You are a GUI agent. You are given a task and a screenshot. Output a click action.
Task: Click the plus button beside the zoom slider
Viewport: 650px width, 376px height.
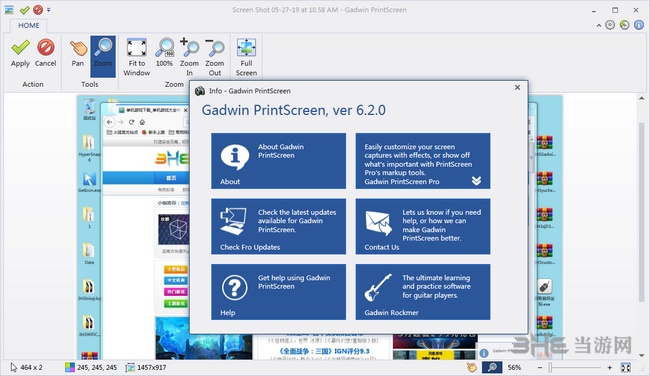(609, 367)
